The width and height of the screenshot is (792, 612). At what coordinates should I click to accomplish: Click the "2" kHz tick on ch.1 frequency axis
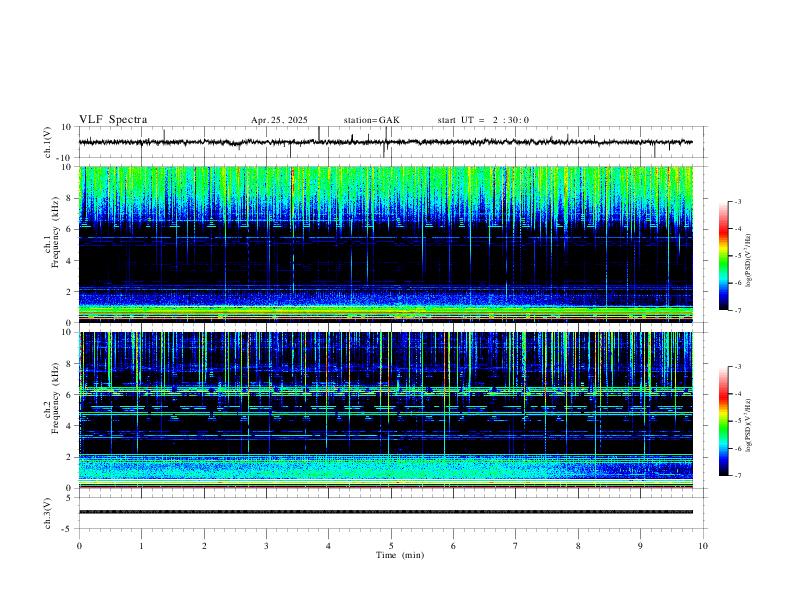pos(70,292)
